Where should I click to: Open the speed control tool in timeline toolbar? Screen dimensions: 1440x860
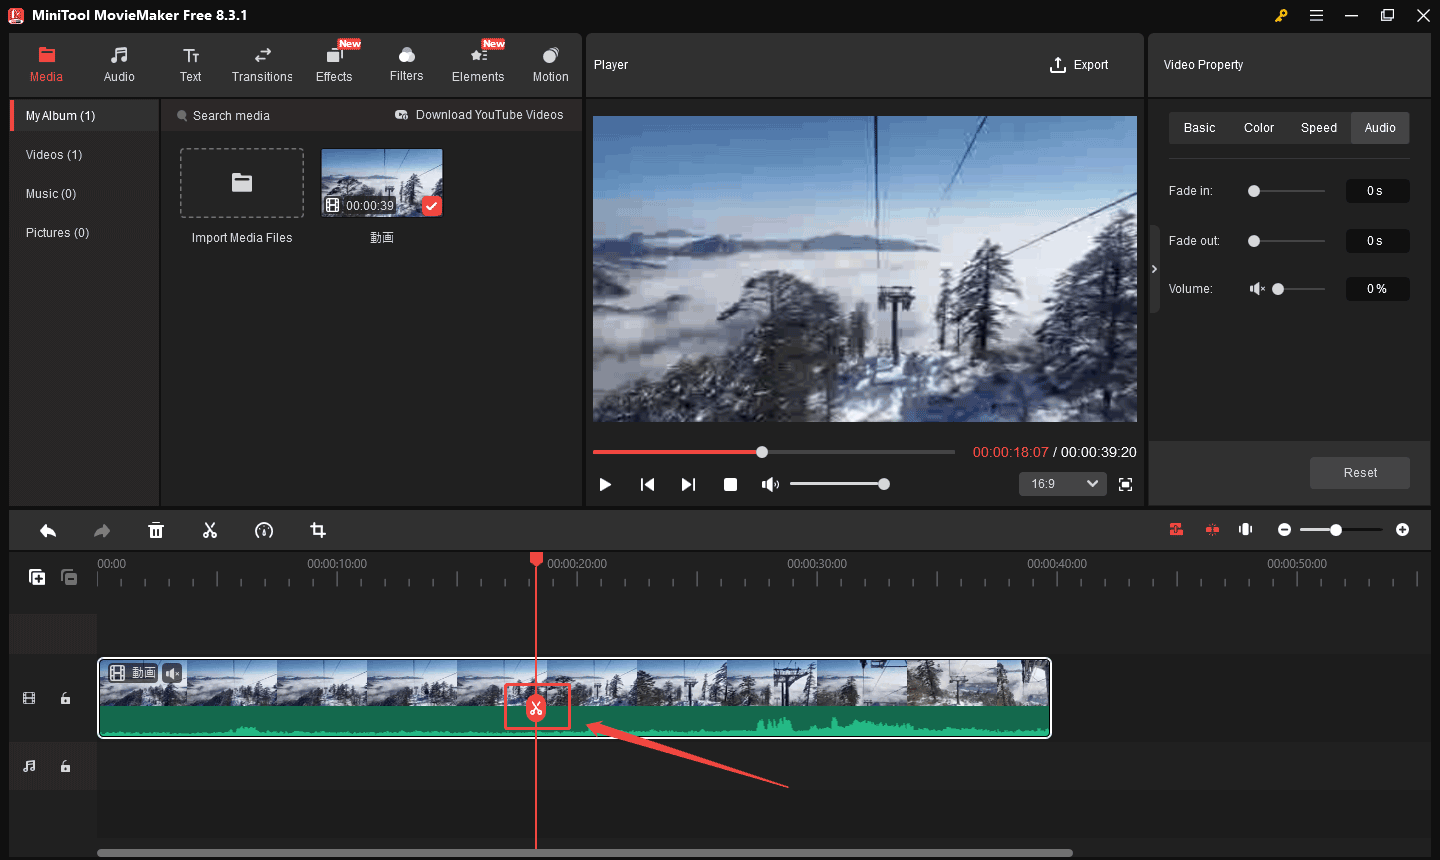(264, 530)
